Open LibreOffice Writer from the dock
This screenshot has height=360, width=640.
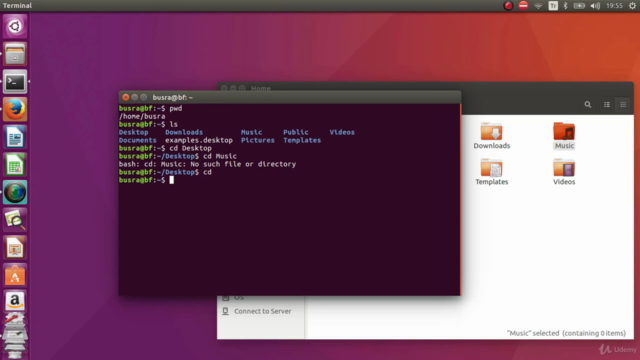pos(15,137)
